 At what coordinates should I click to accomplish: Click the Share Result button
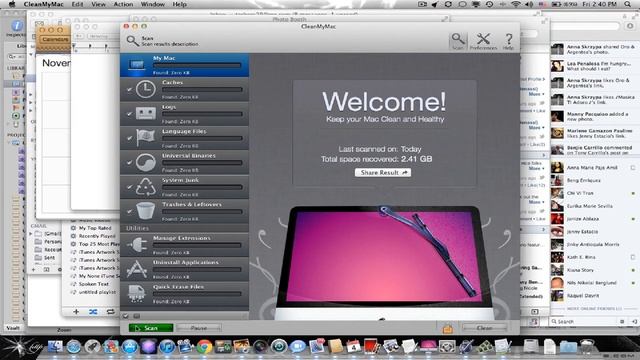click(x=383, y=173)
